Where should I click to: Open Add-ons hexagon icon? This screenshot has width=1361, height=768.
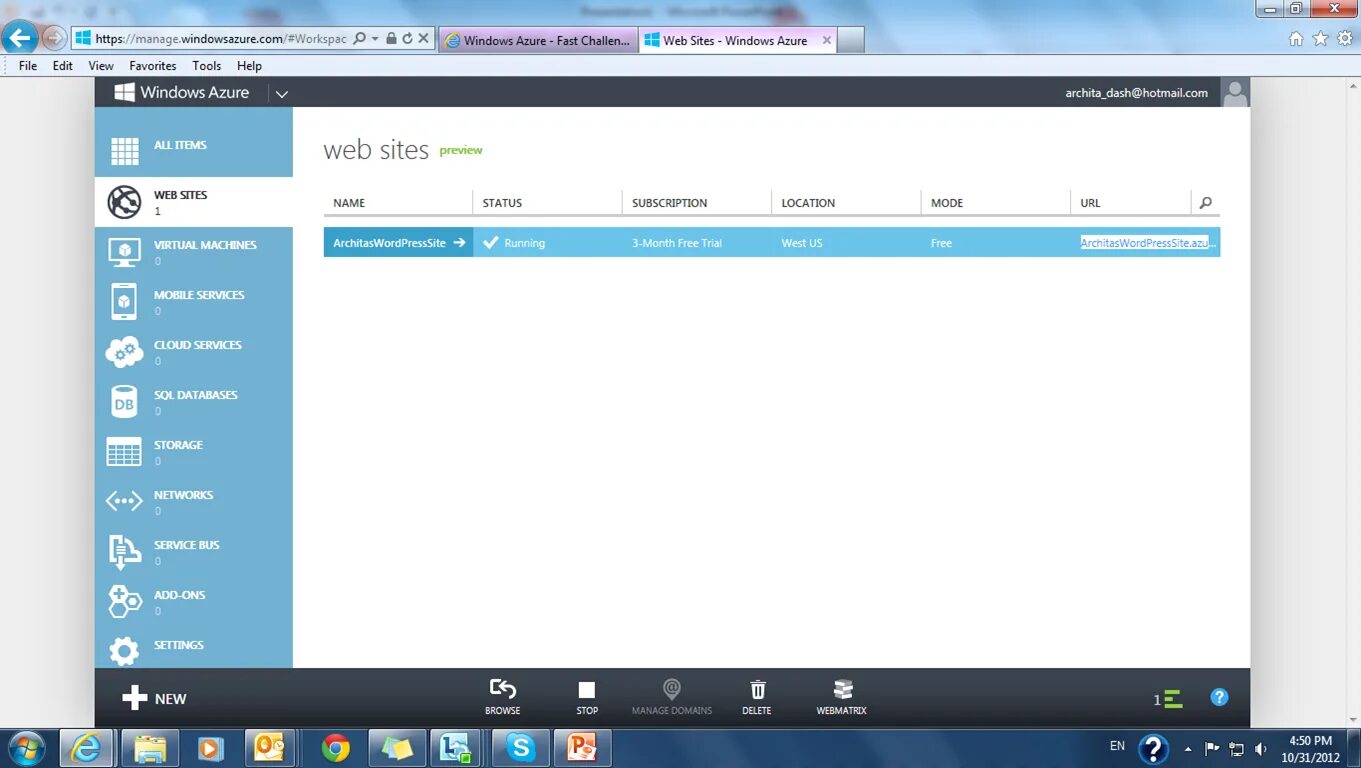[124, 601]
